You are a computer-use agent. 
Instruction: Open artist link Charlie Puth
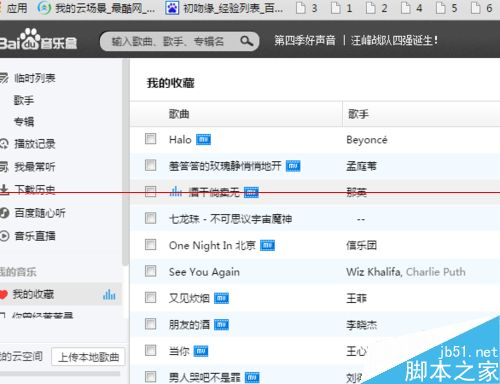pyautogui.click(x=436, y=272)
